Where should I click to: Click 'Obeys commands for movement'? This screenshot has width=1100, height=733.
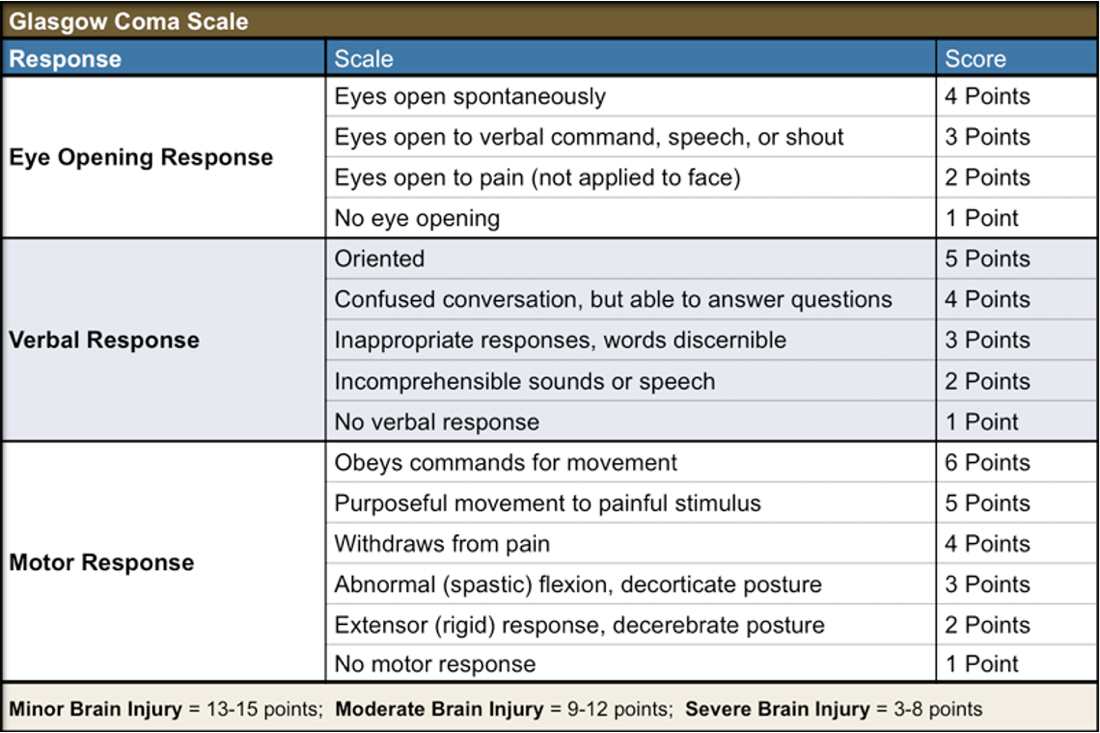[505, 462]
